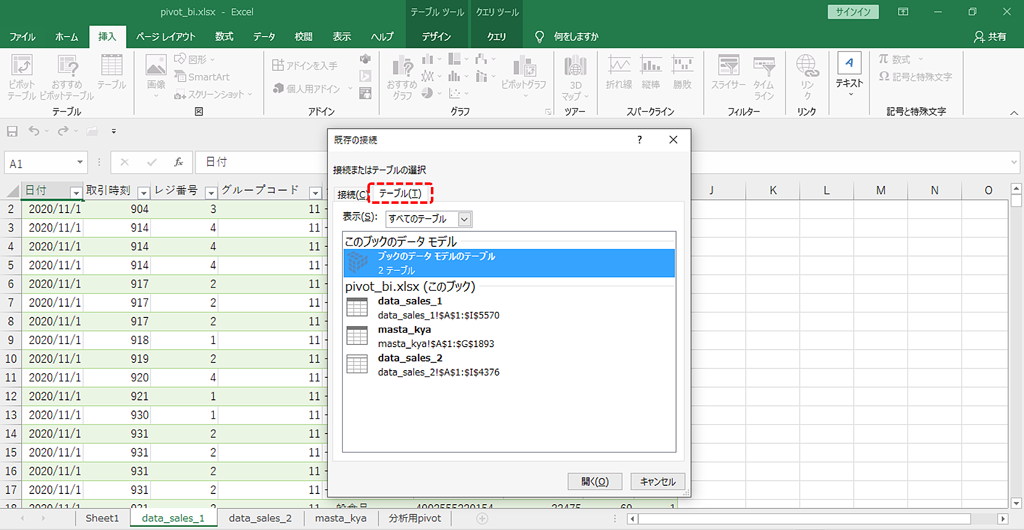1024x530 pixels.
Task: Click the Table insert icon
Action: 112,72
